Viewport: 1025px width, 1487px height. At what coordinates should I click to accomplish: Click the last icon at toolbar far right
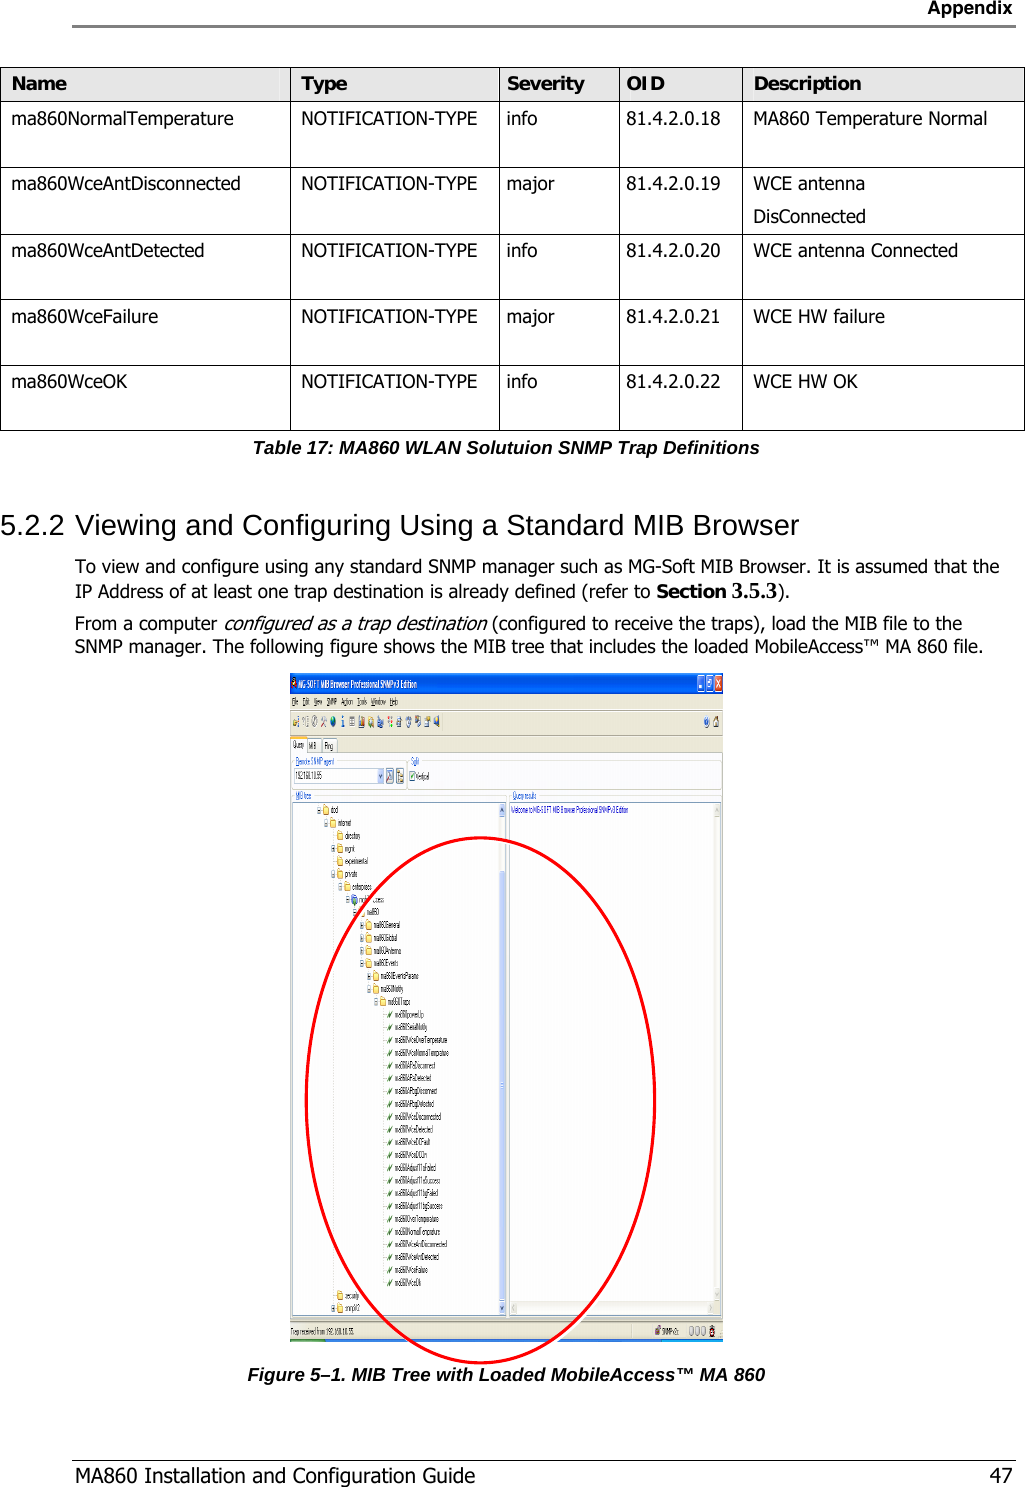pos(716,722)
